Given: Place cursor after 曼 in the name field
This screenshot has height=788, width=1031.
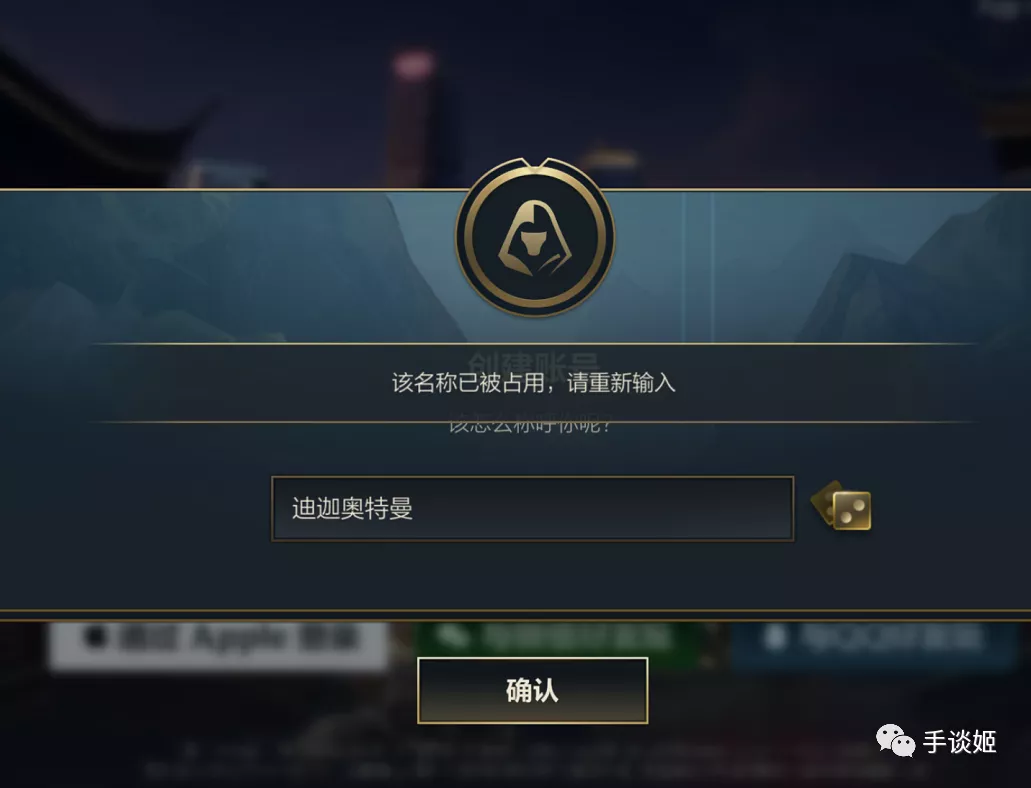Looking at the screenshot, I should point(414,508).
